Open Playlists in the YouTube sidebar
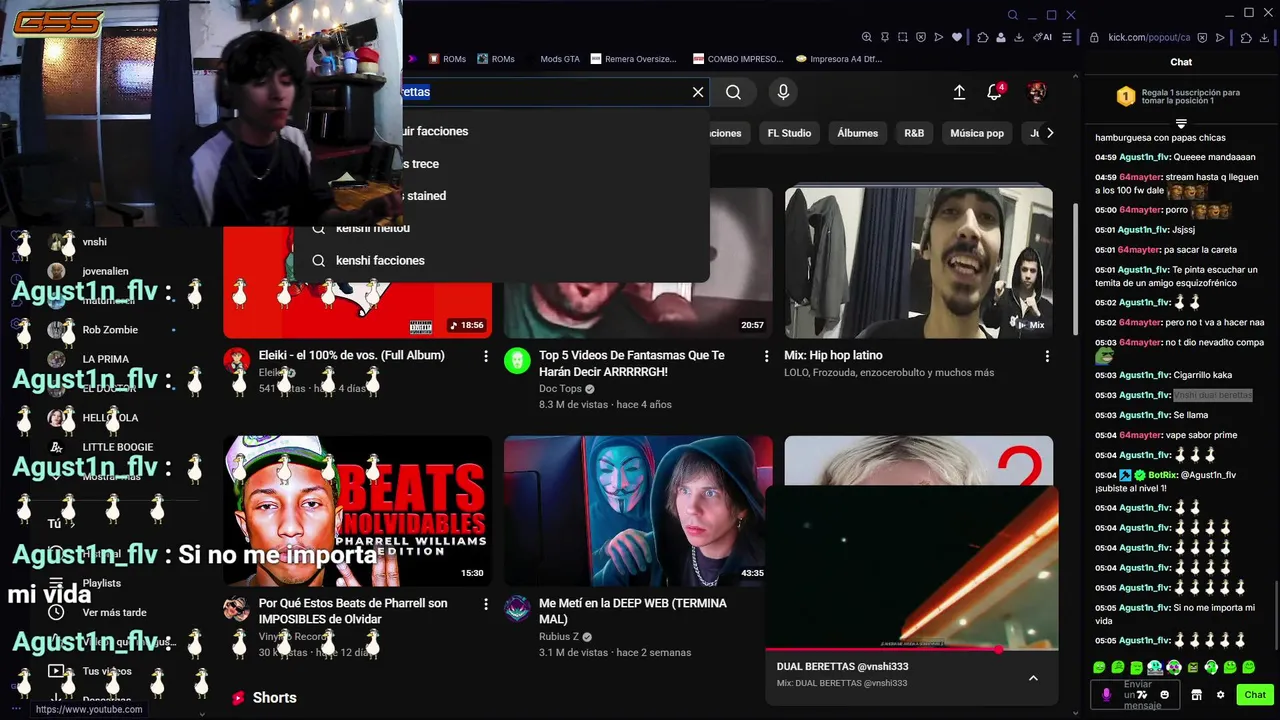The width and height of the screenshot is (1280, 720). point(102,583)
